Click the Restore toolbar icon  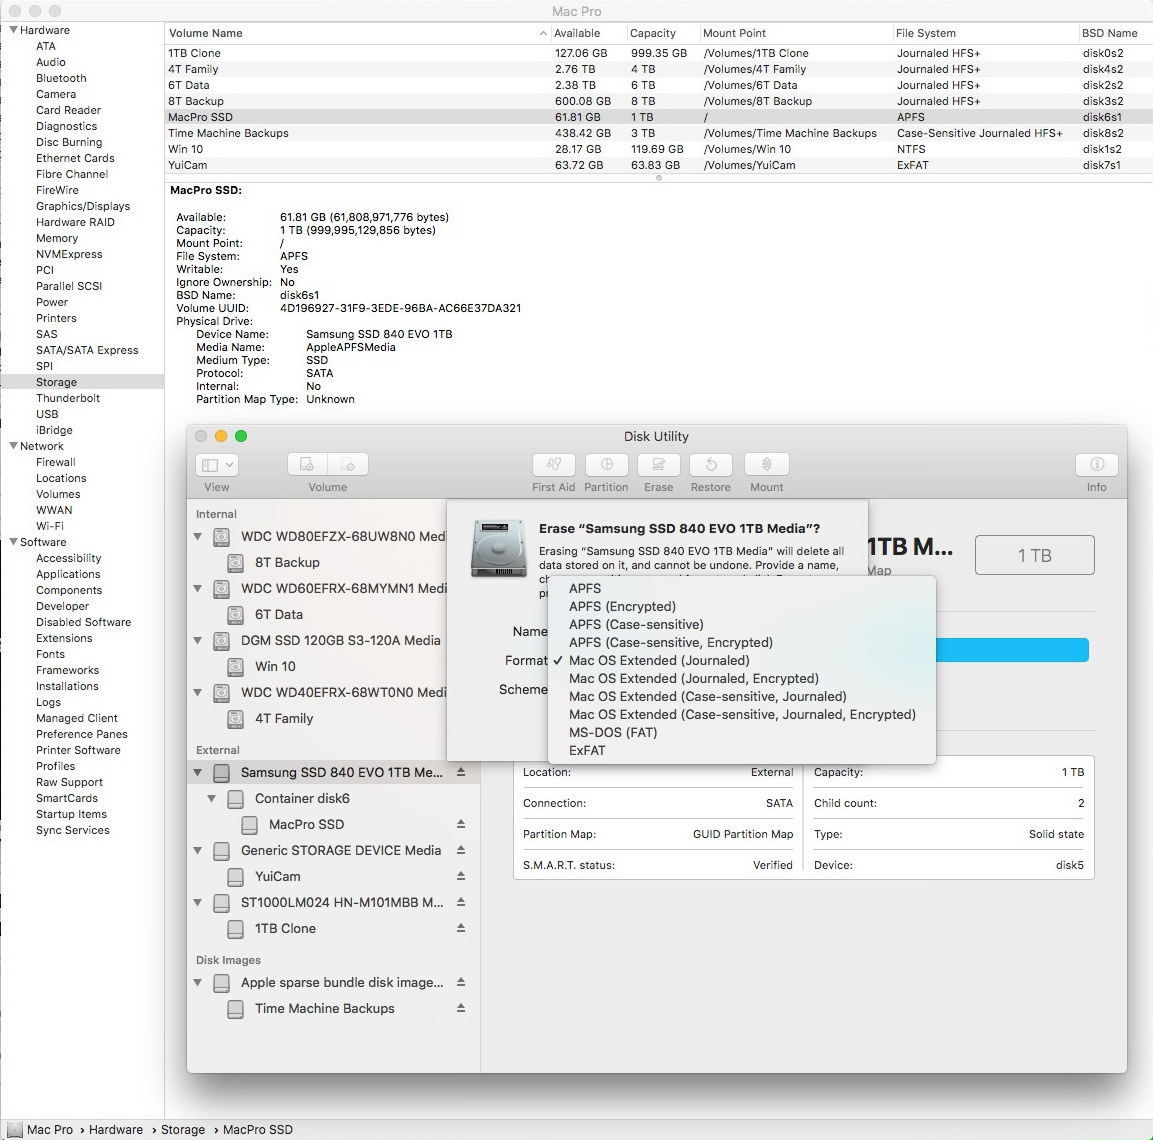click(711, 465)
